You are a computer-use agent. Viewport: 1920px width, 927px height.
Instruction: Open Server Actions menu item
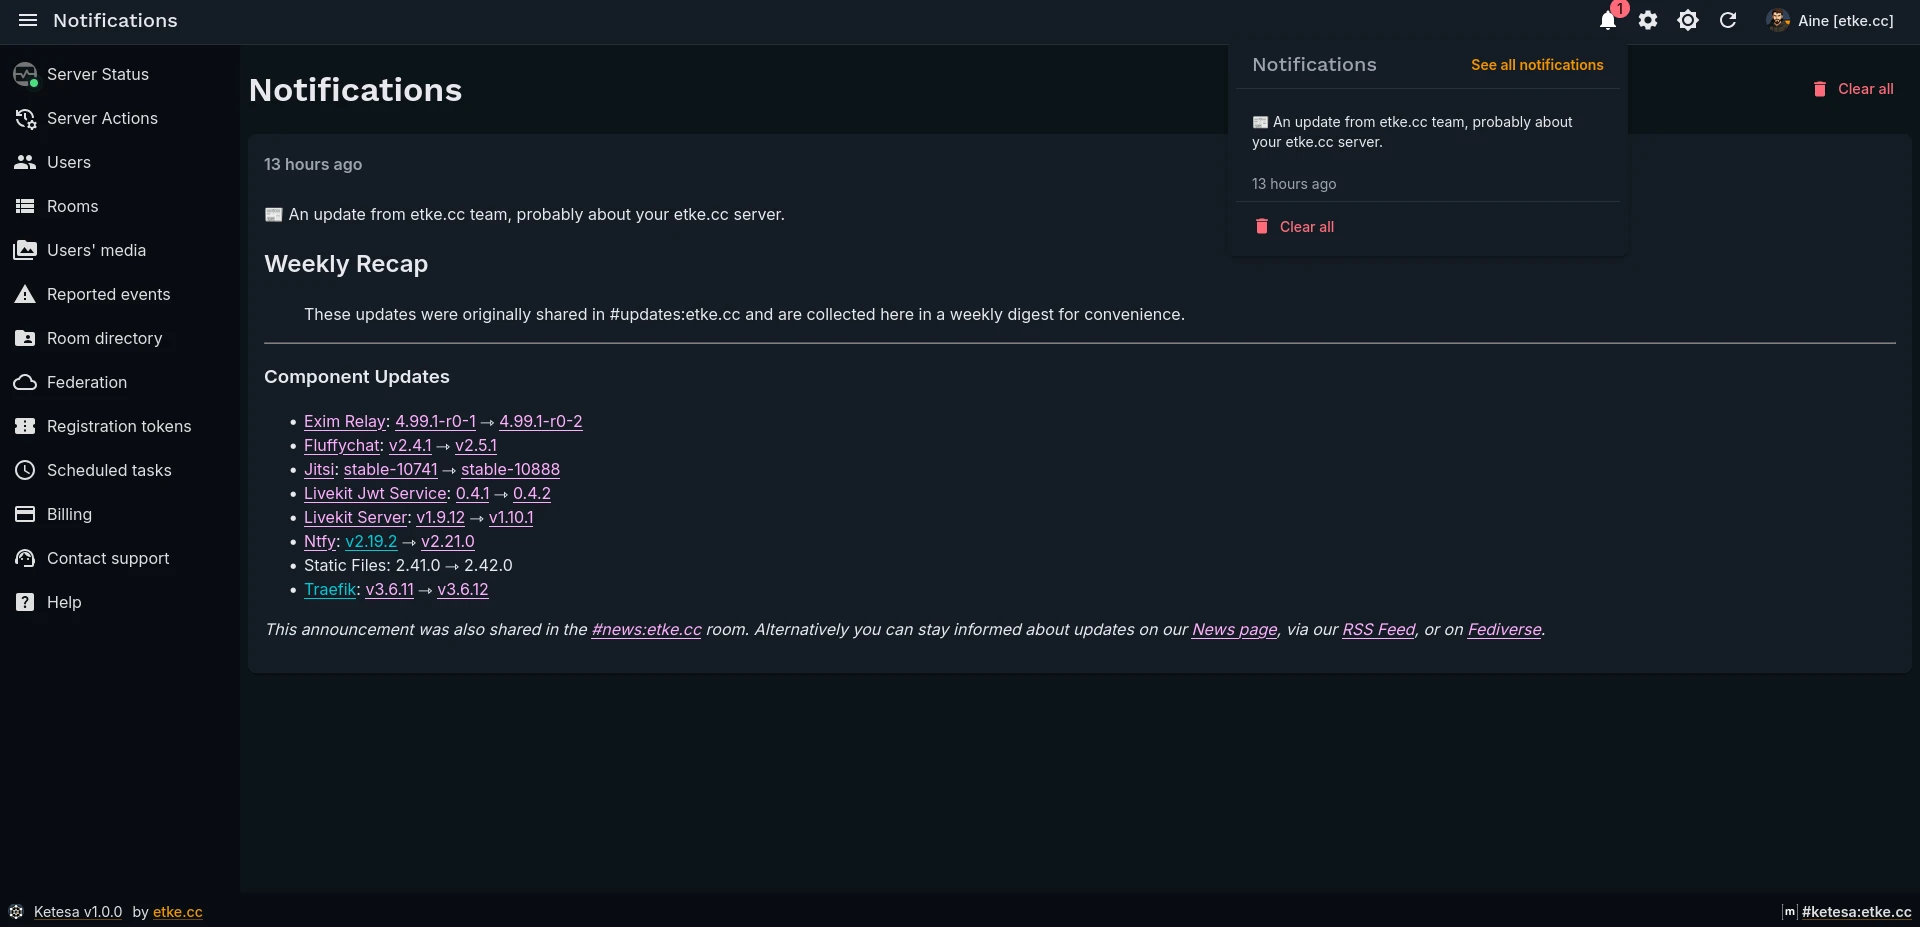click(x=120, y=118)
